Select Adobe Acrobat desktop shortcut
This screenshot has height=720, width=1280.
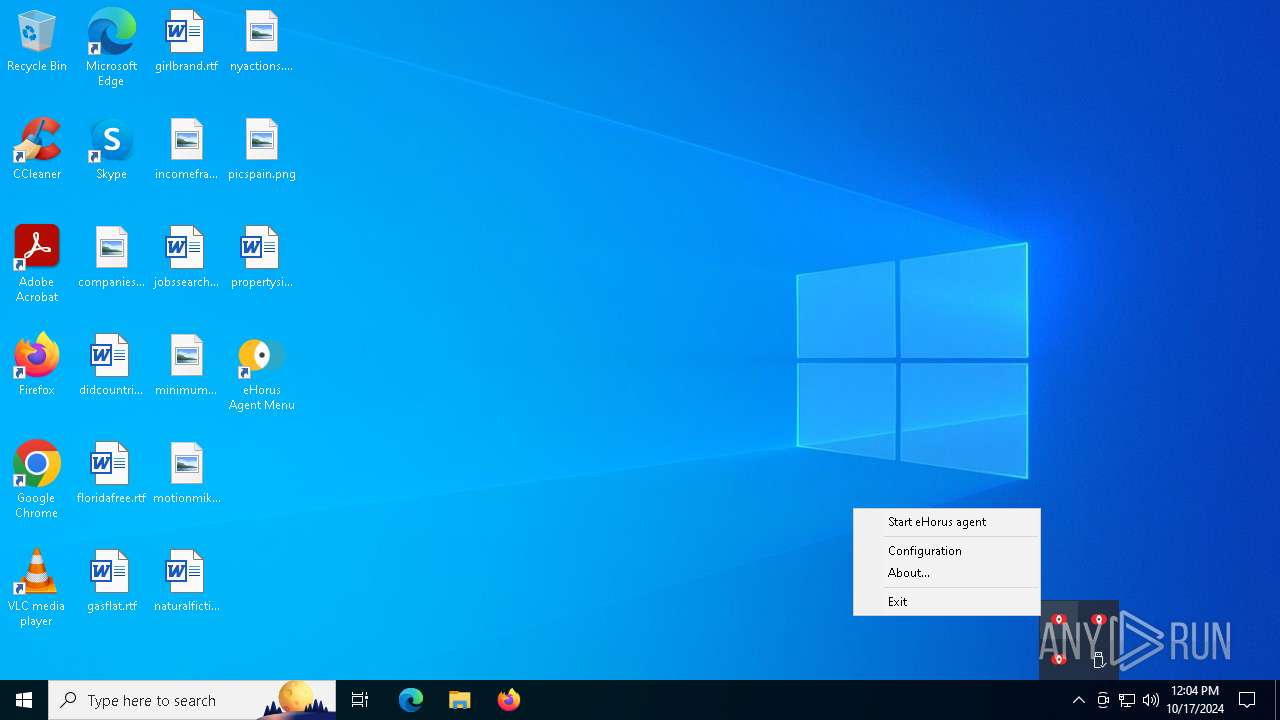(37, 264)
